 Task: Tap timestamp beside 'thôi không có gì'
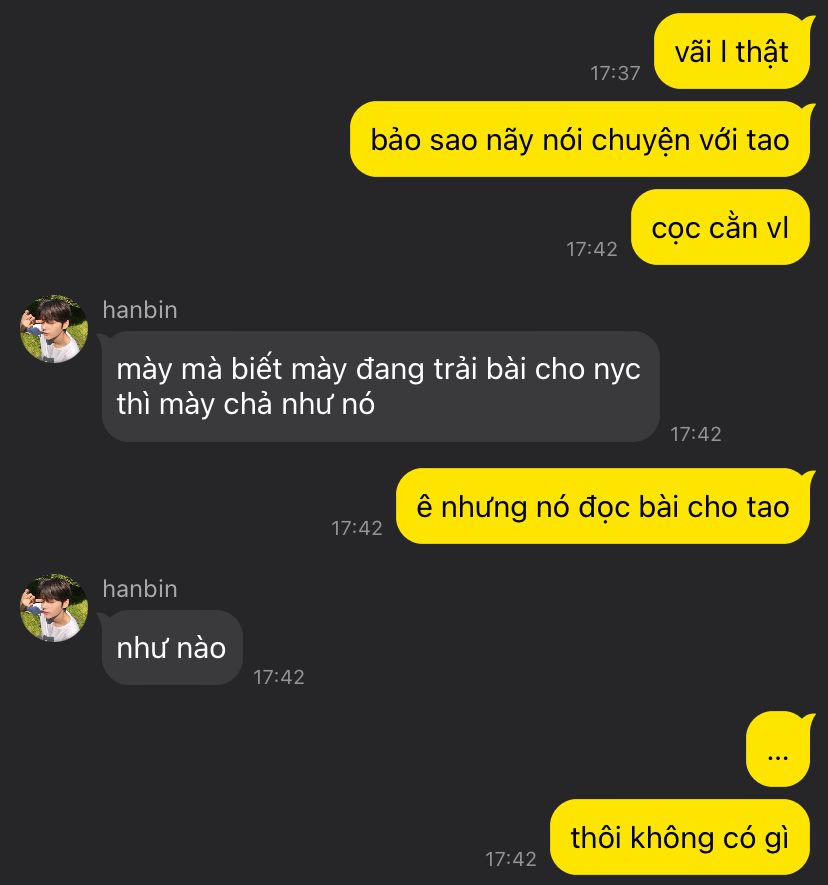click(511, 859)
